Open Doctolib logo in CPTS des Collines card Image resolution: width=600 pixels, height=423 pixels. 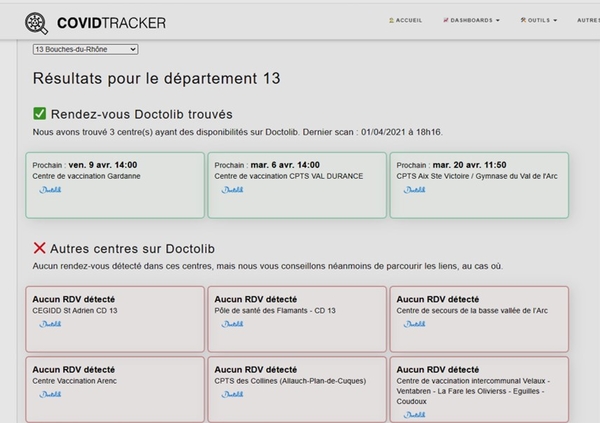coord(232,395)
